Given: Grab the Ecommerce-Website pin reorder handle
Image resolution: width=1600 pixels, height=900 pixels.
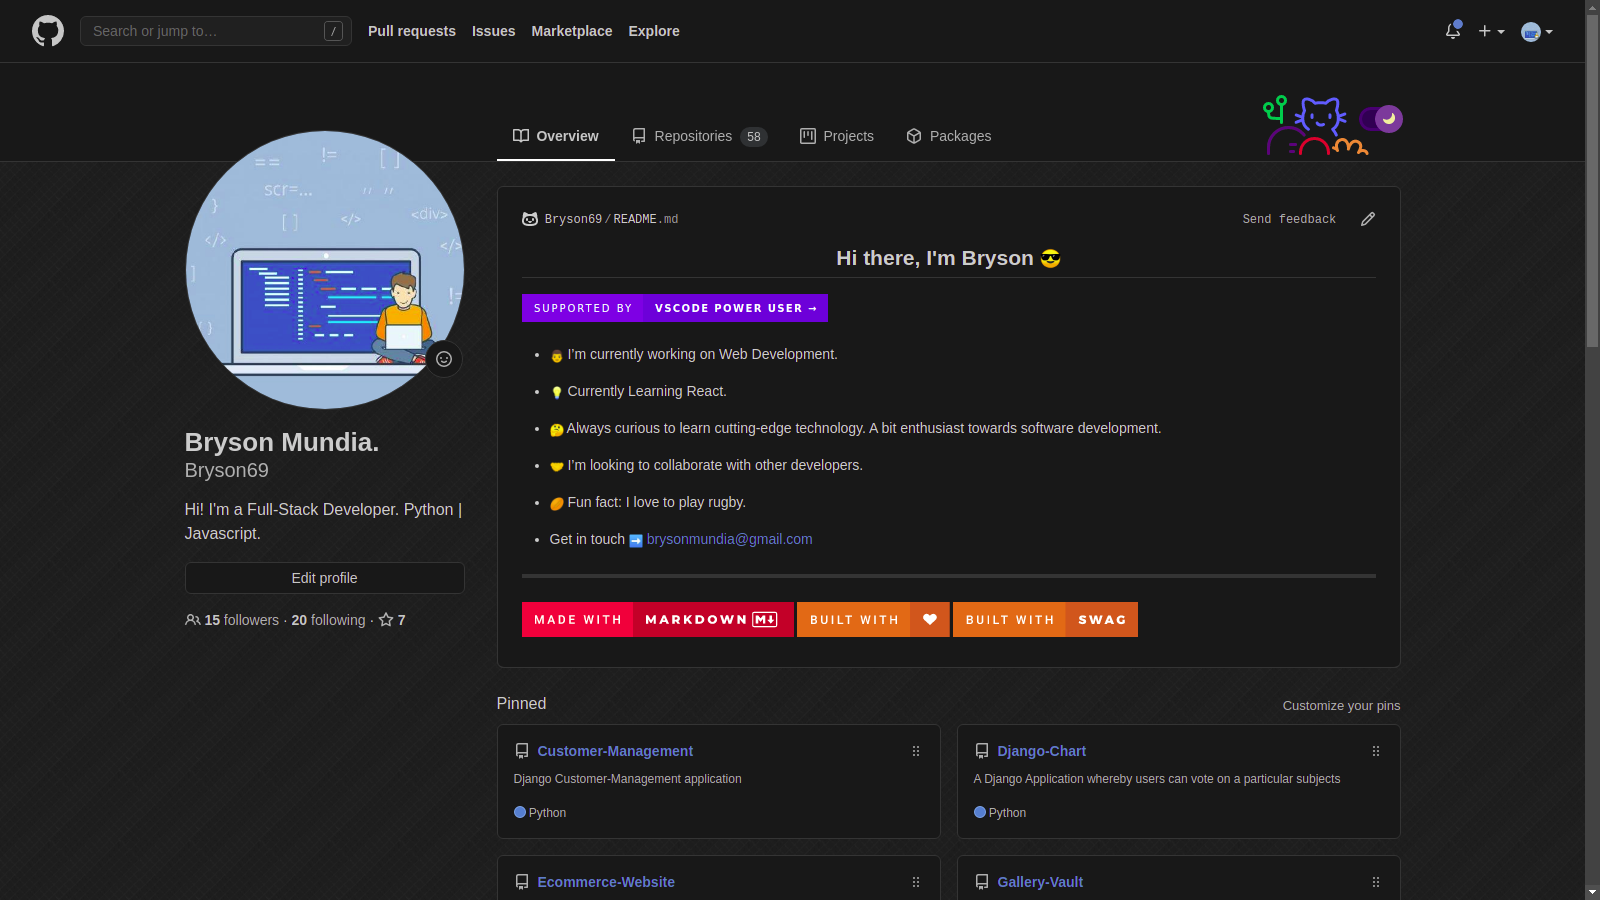Looking at the screenshot, I should 916,882.
